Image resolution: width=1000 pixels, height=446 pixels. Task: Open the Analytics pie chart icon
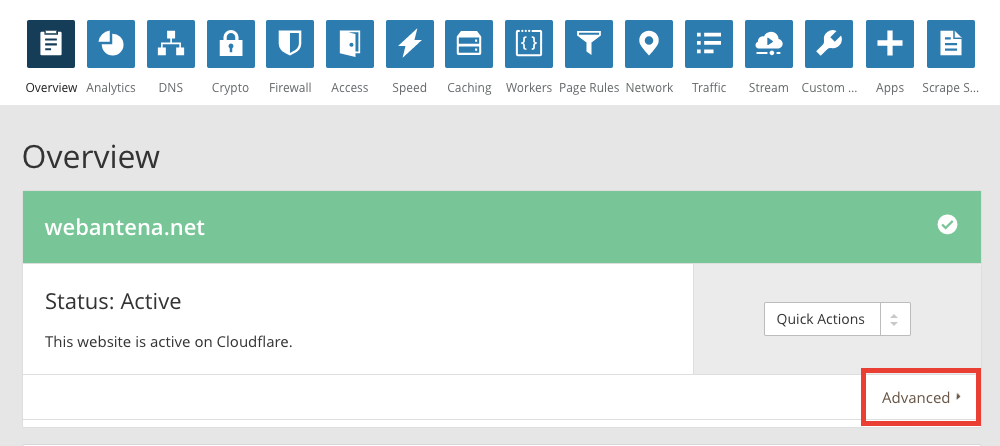(x=111, y=44)
